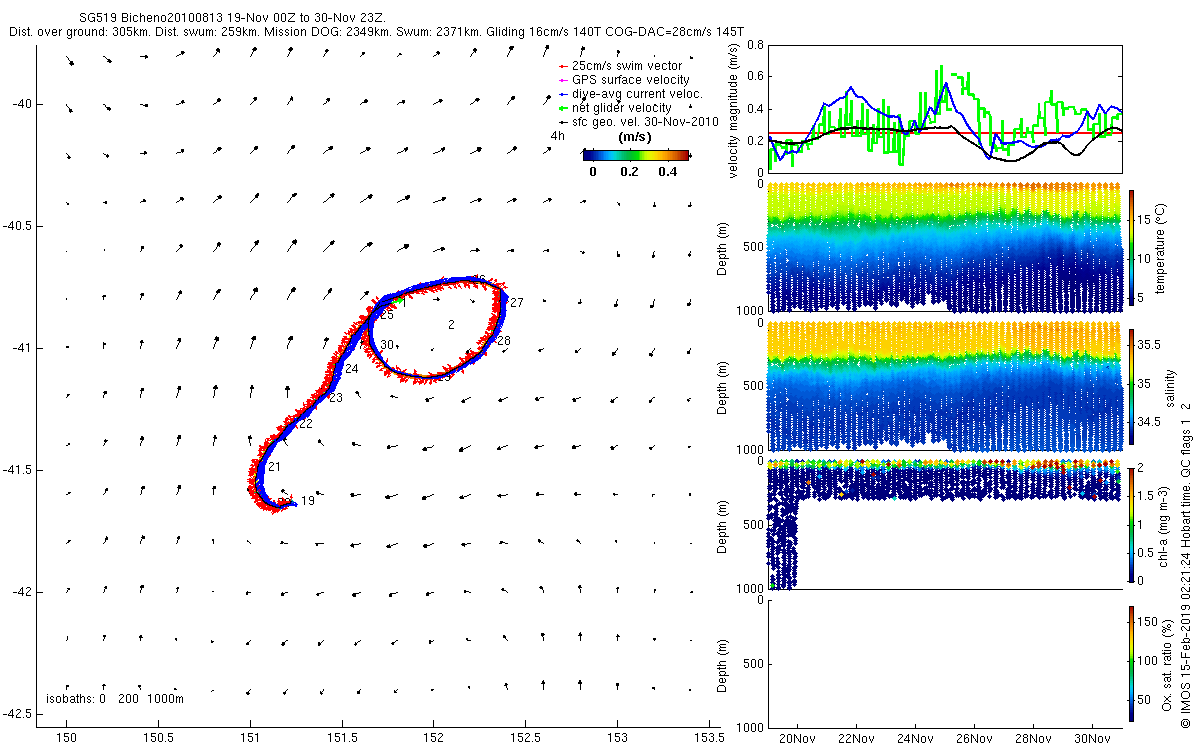1200x750 pixels.
Task: Click the '(m/s)' label above the velocity colorbar
Action: point(636,136)
